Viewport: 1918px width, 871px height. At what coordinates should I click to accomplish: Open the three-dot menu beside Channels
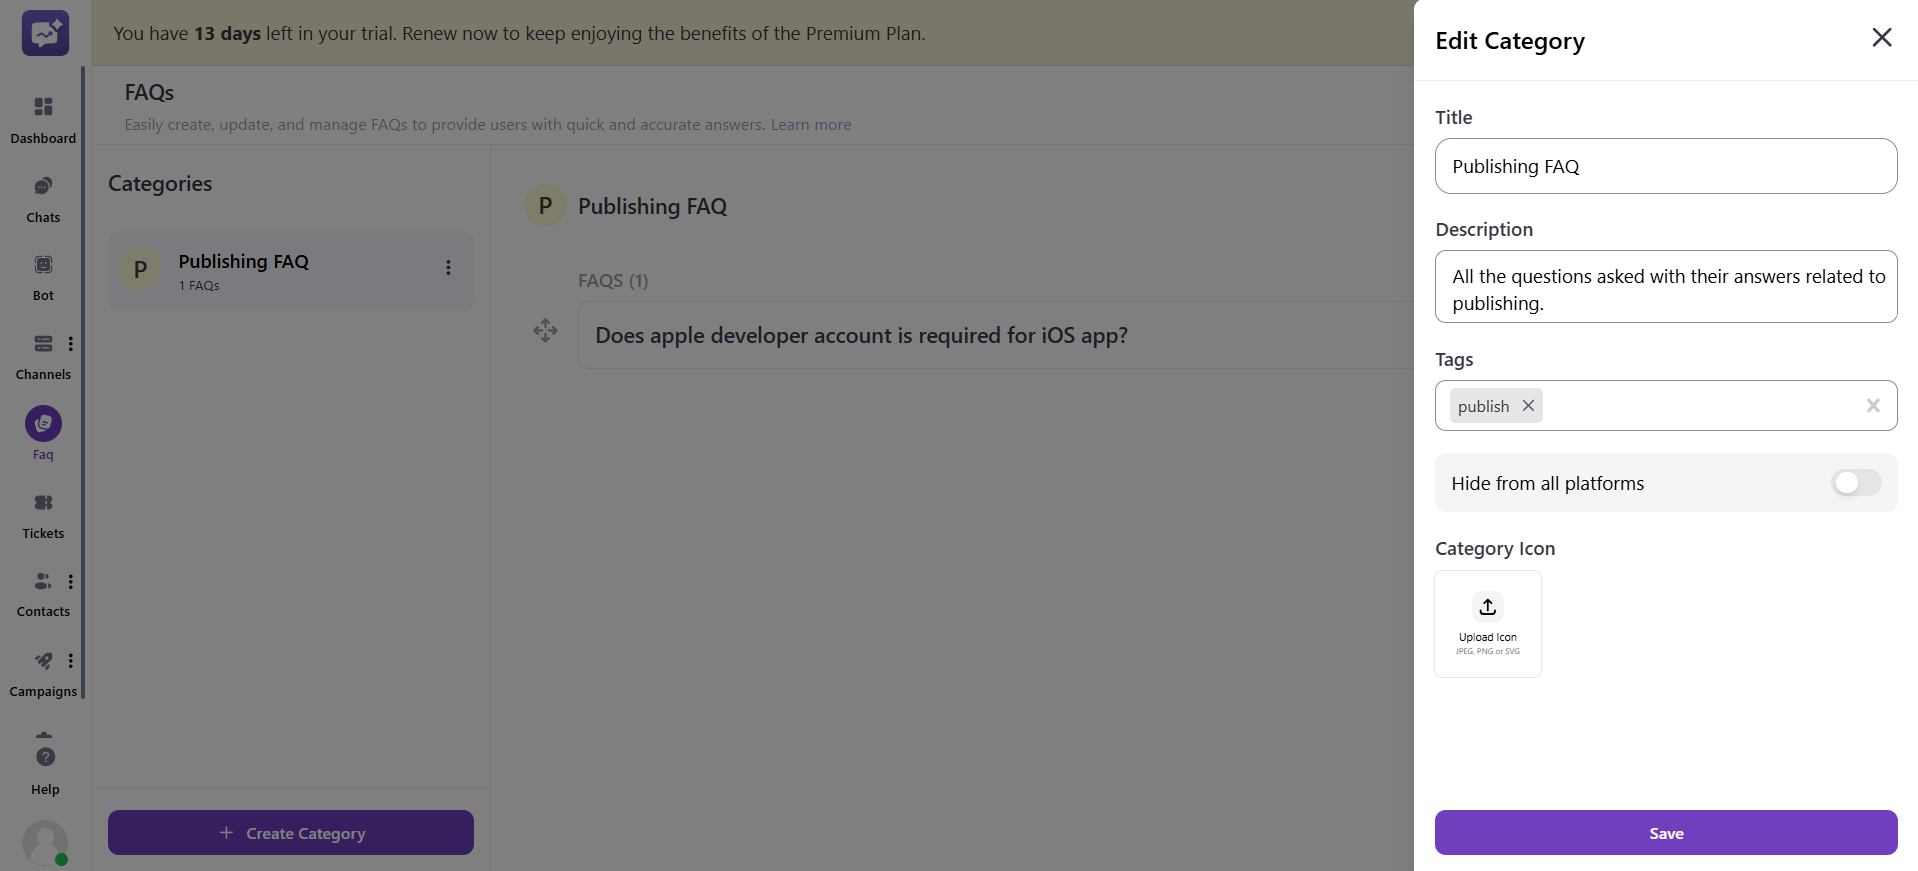[70, 343]
